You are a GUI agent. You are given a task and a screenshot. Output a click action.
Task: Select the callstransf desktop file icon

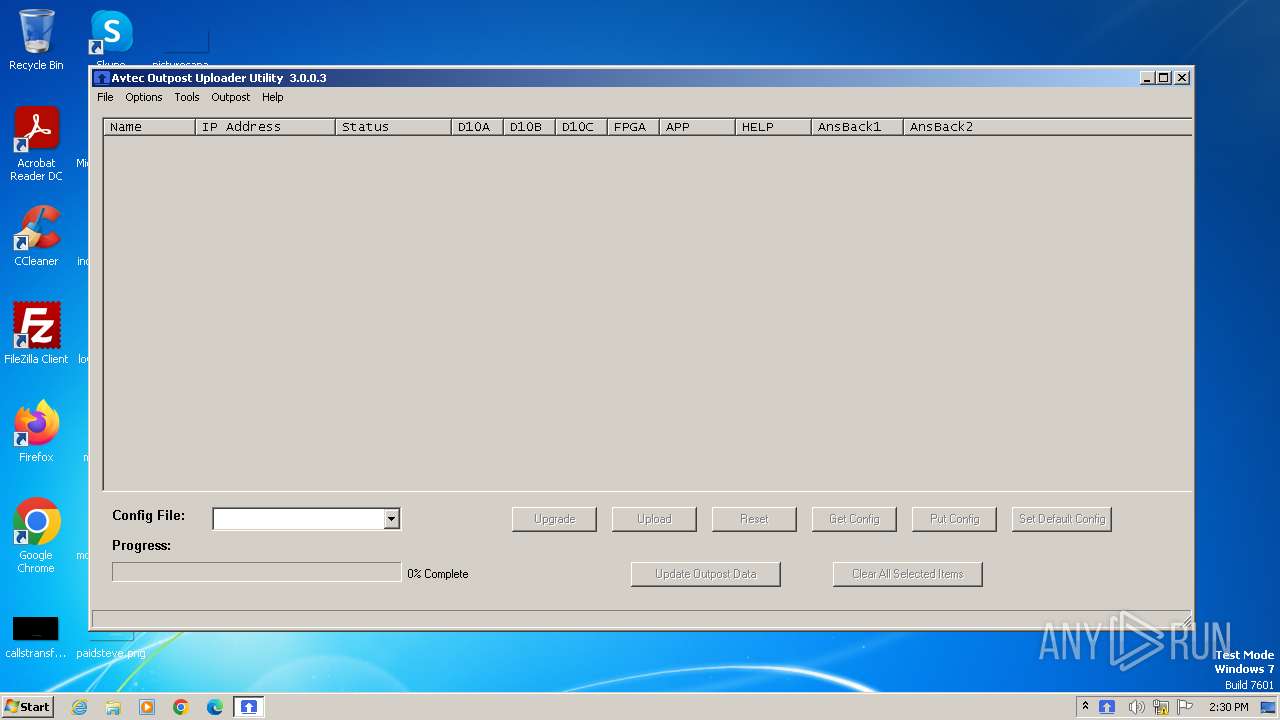tap(36, 637)
